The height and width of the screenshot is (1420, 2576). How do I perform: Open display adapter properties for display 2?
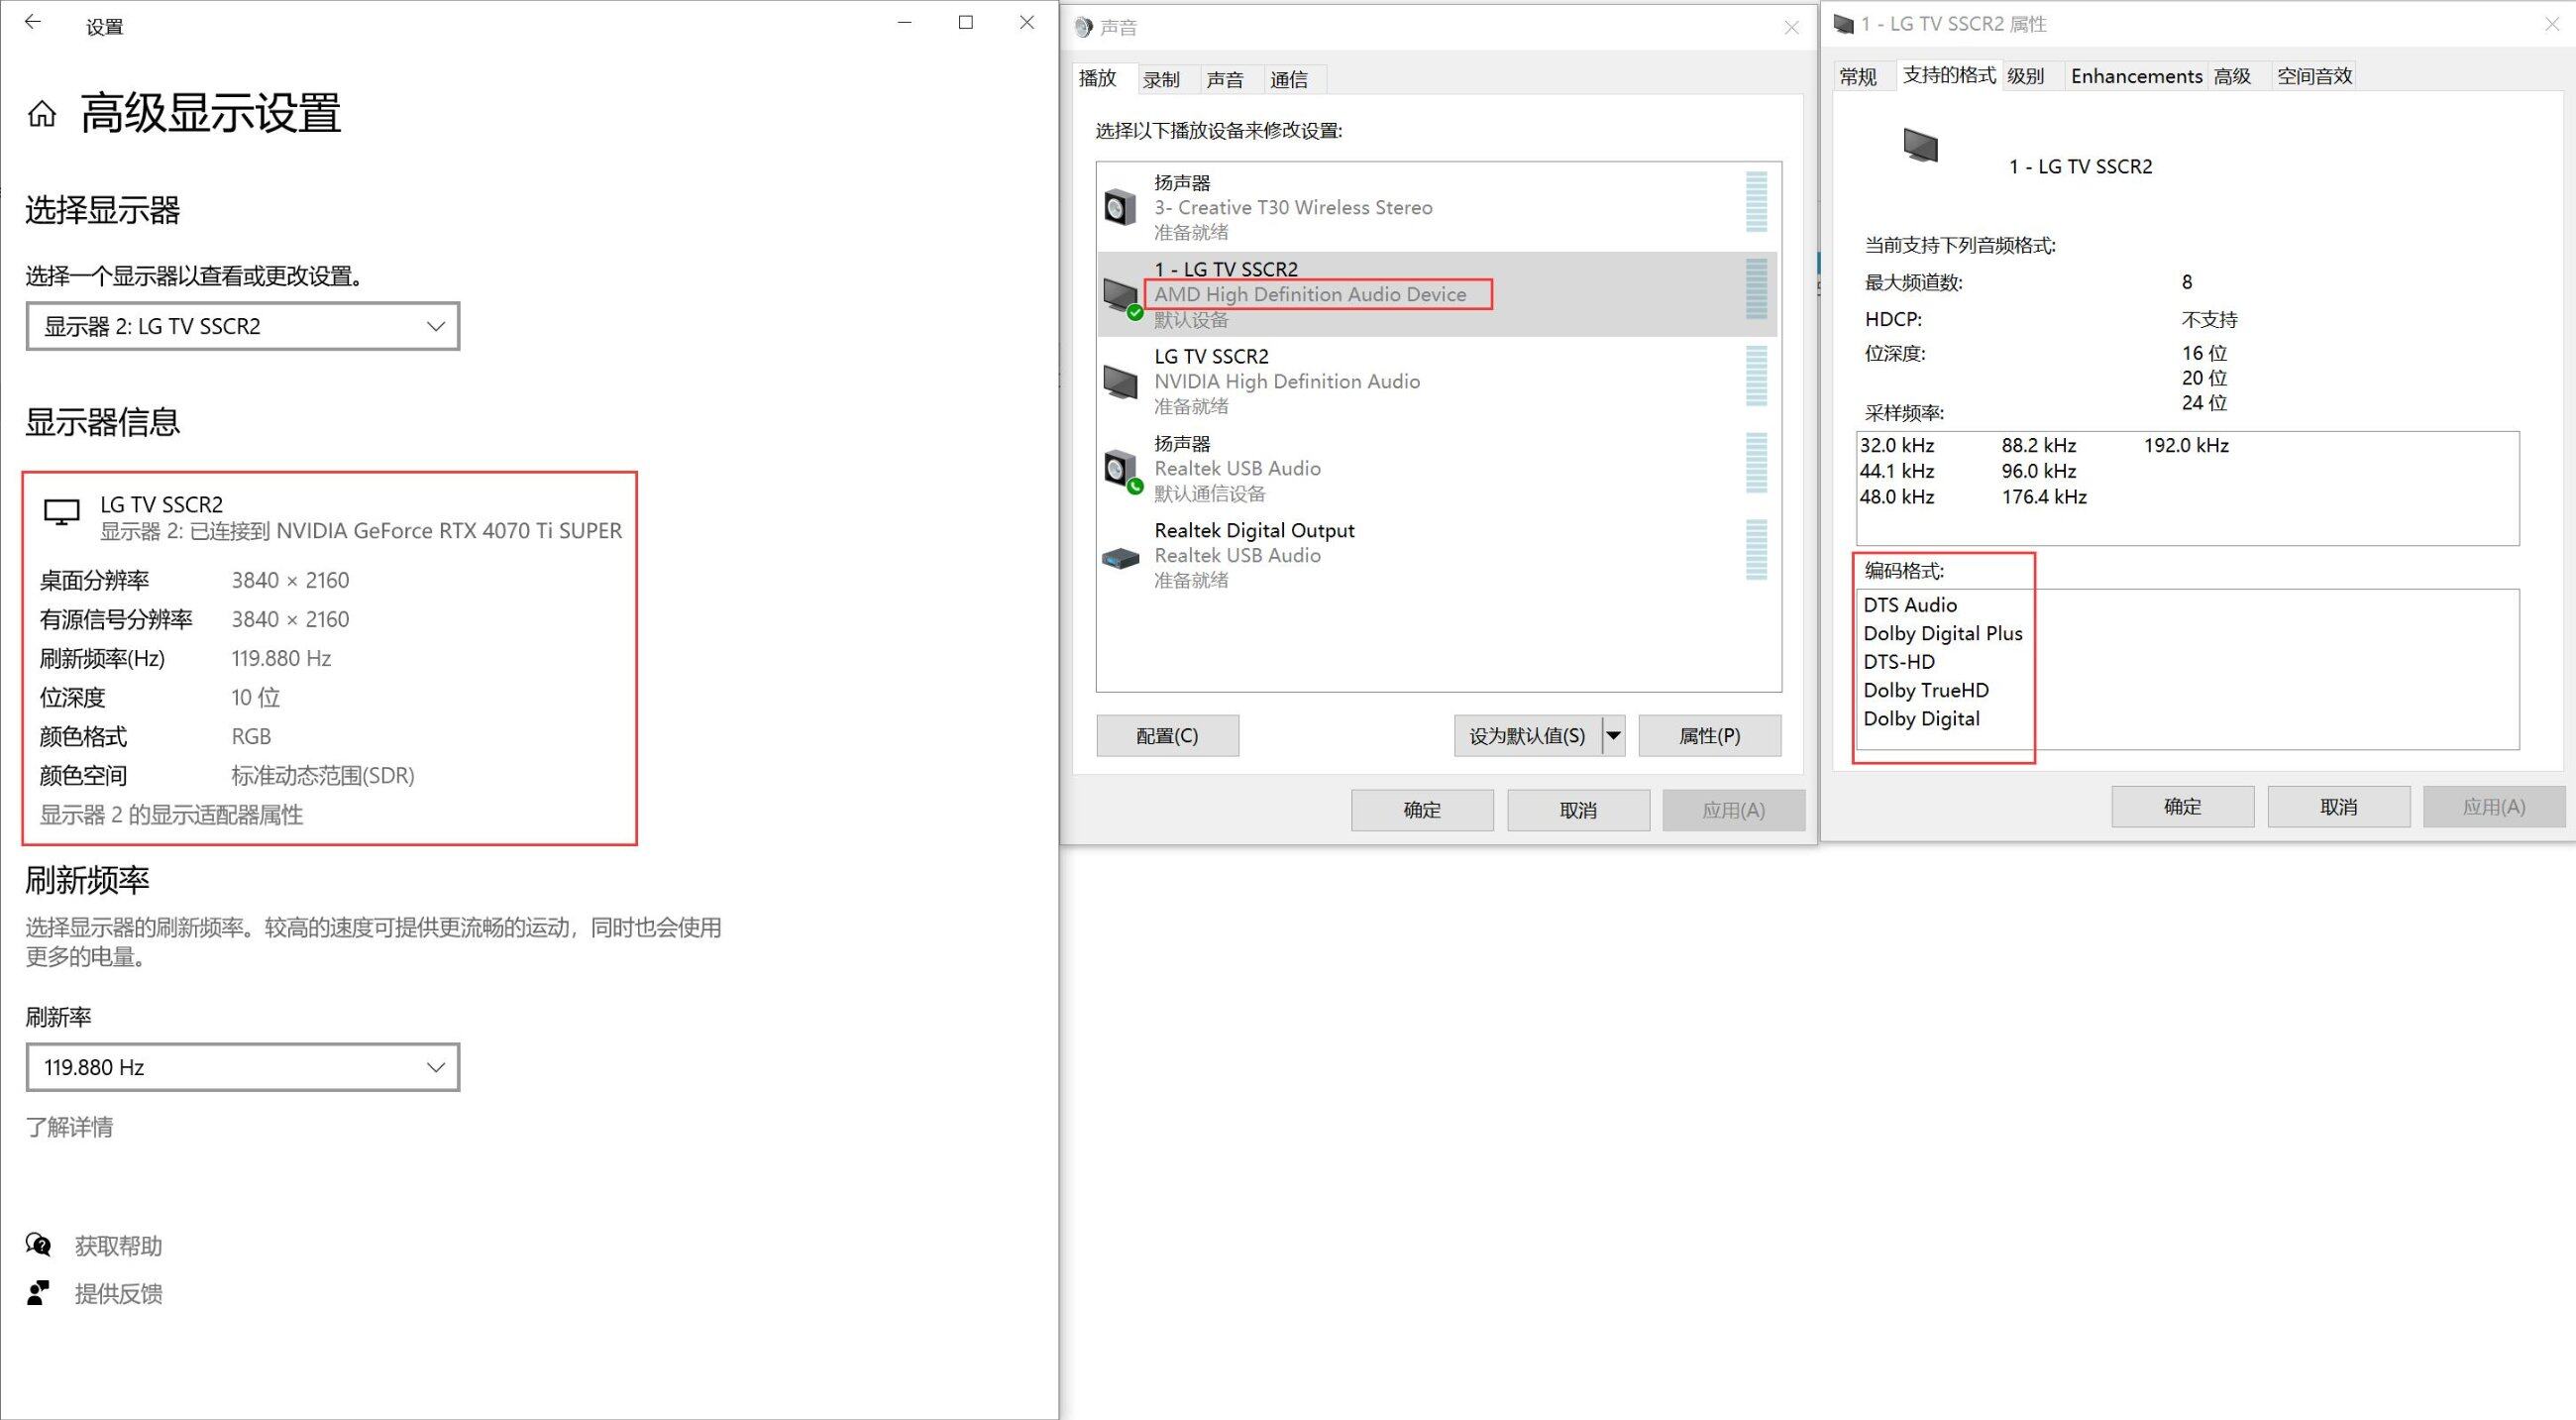(x=171, y=815)
